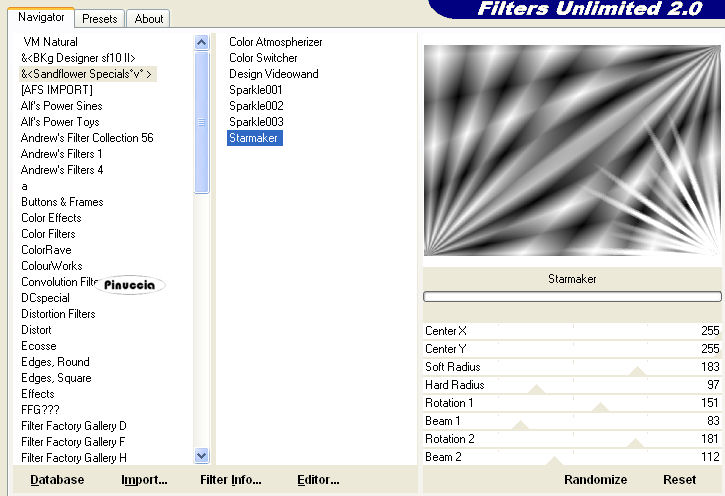
Task: Choose the Design Videowand filter
Action: (274, 74)
